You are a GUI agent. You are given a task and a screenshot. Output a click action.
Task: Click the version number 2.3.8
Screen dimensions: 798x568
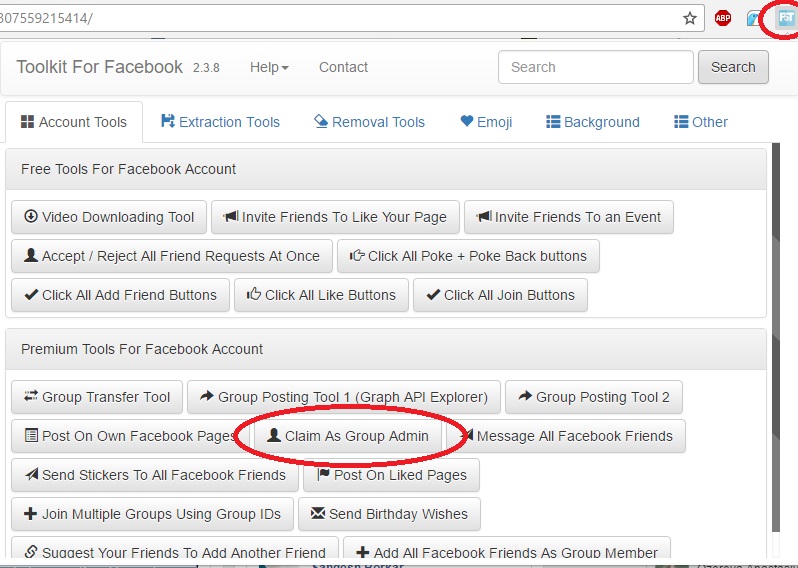(x=206, y=68)
